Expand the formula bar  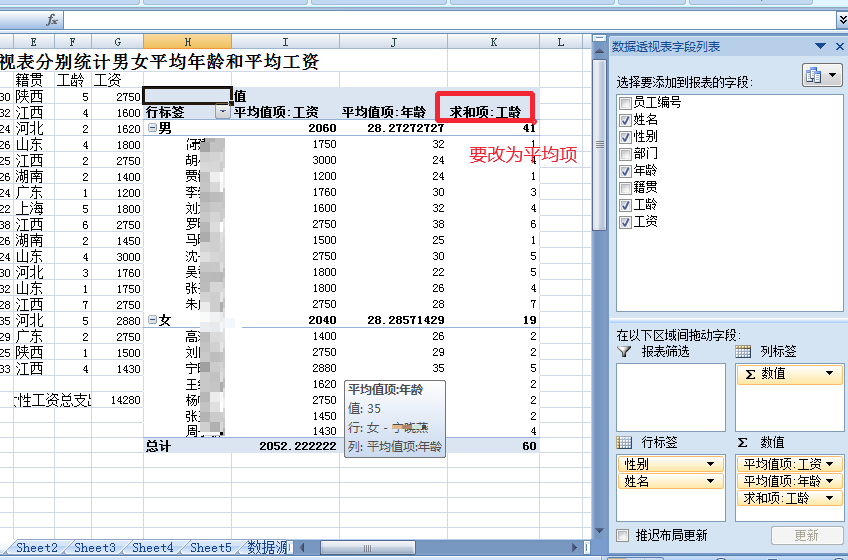[842, 20]
